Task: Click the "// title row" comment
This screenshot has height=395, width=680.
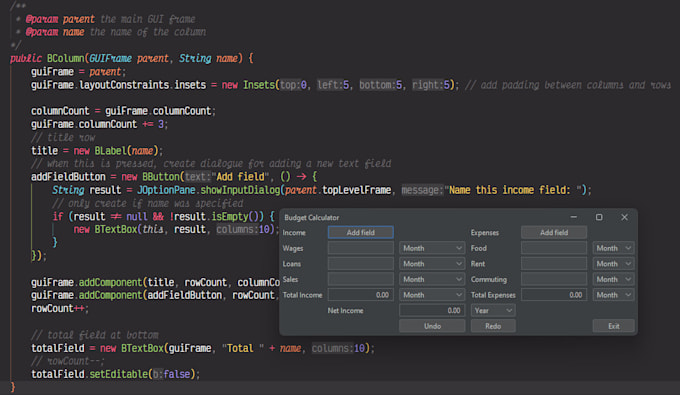Action: (x=63, y=137)
